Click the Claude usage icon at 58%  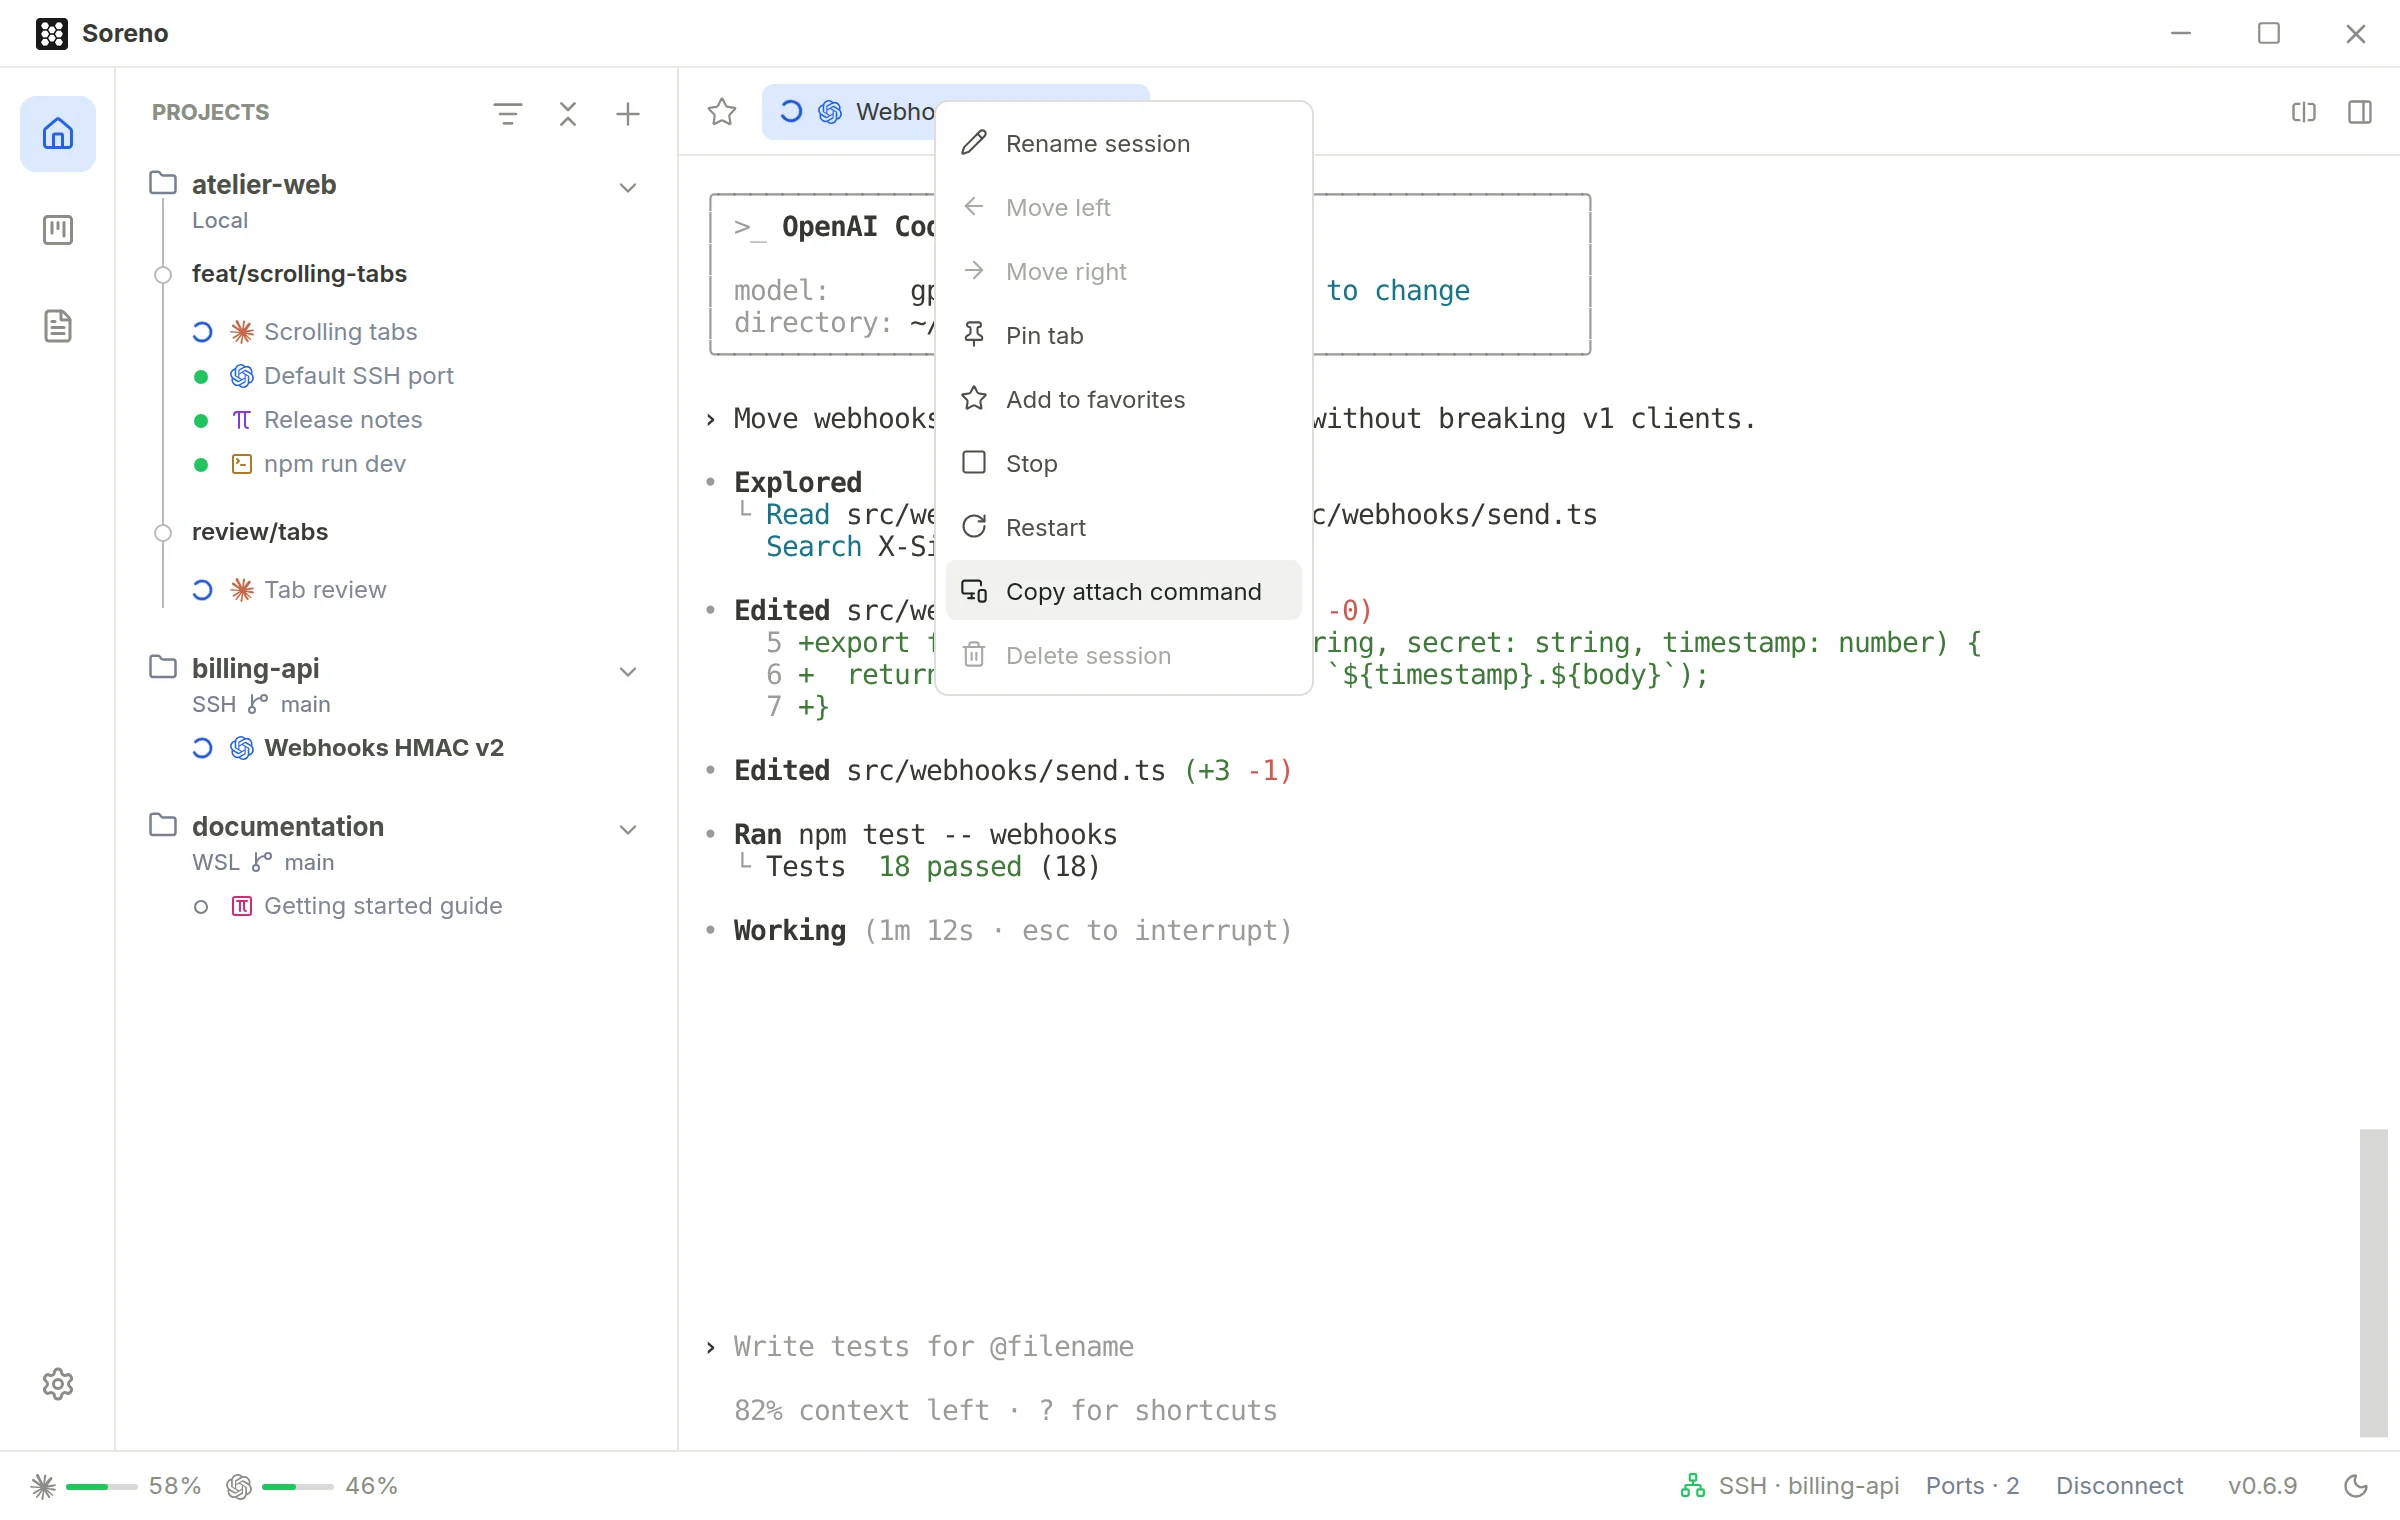pos(43,1486)
